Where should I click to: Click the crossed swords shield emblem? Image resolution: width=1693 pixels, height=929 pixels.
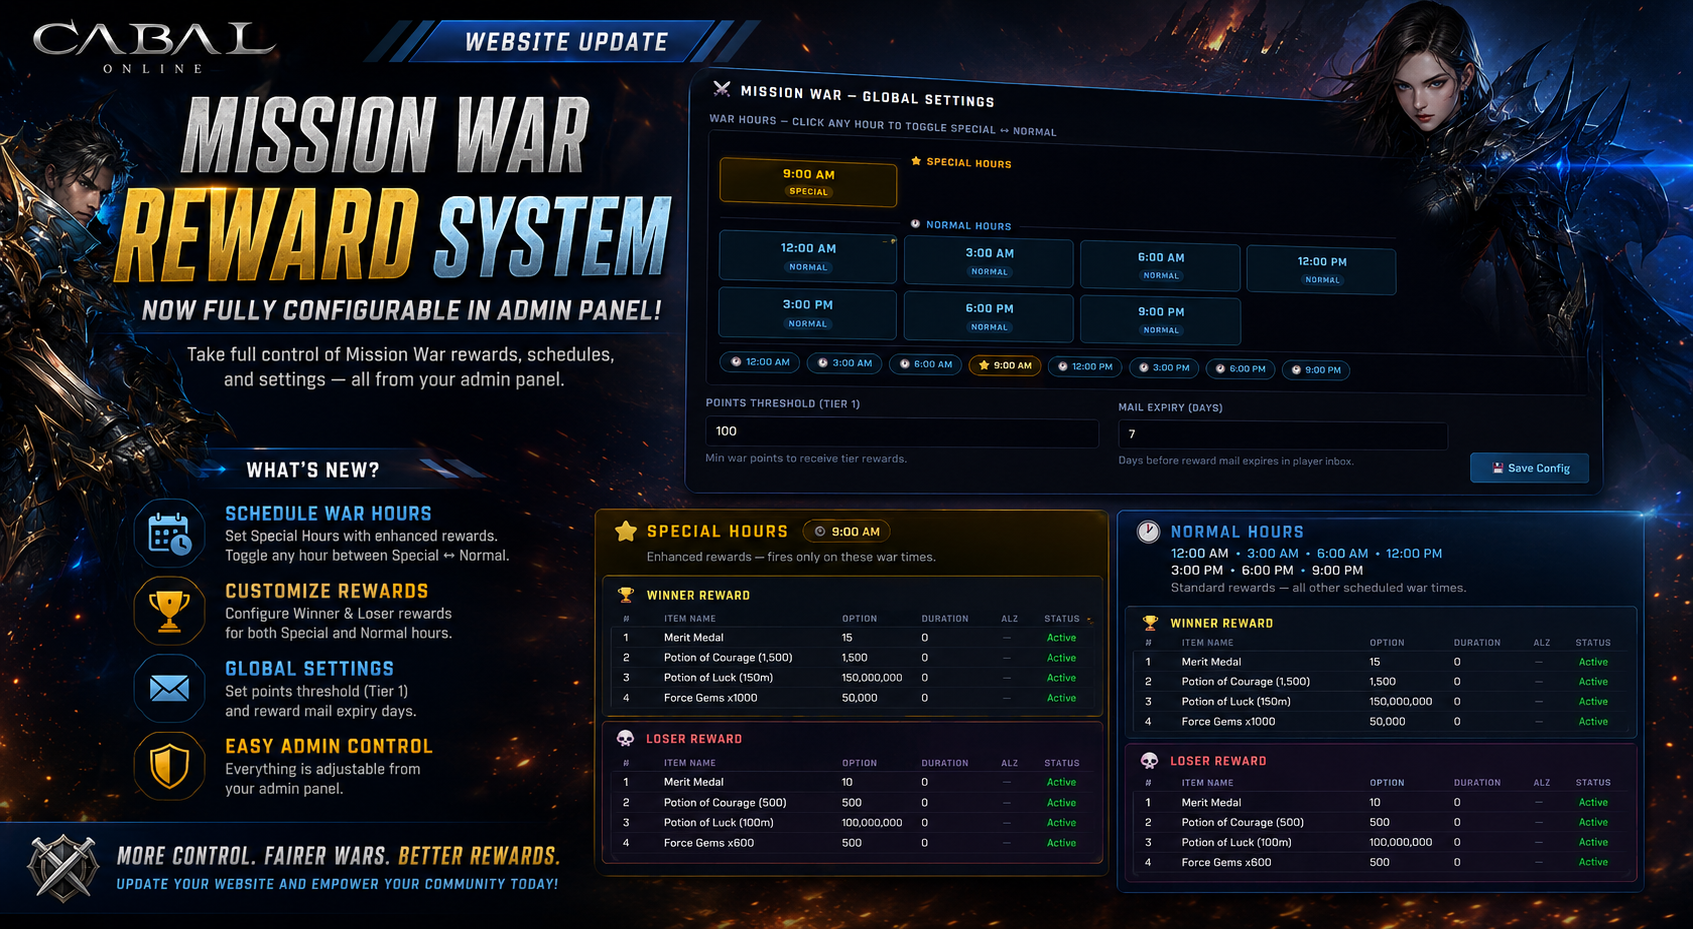click(63, 868)
